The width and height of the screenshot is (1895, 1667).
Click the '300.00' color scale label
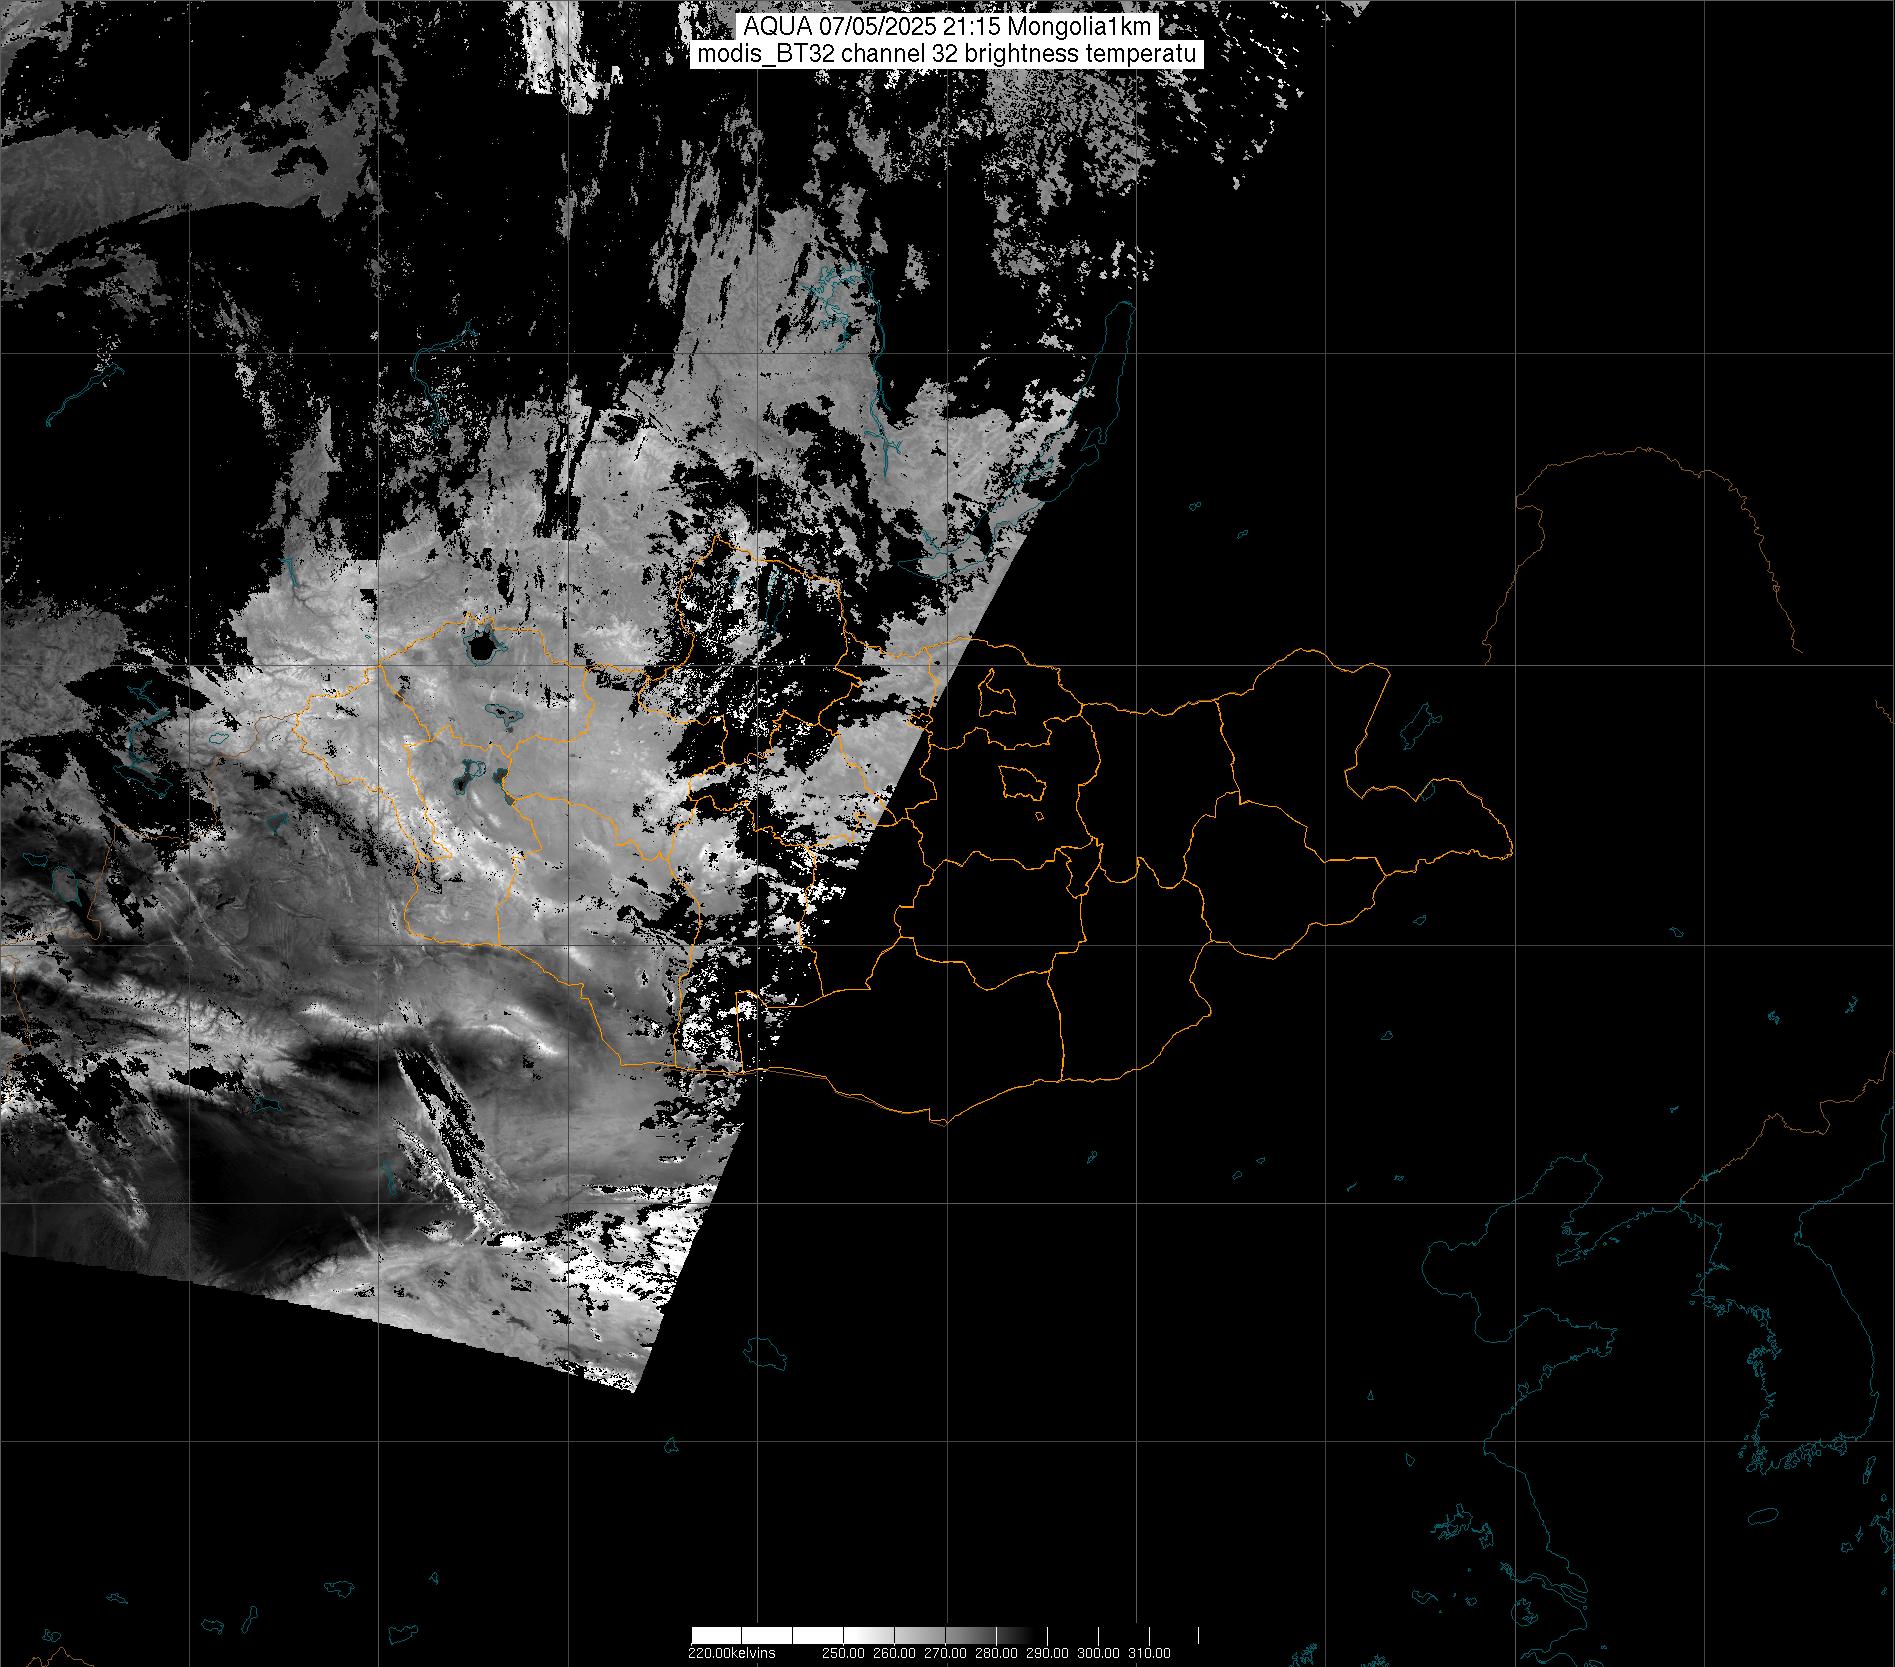[x=1099, y=1653]
